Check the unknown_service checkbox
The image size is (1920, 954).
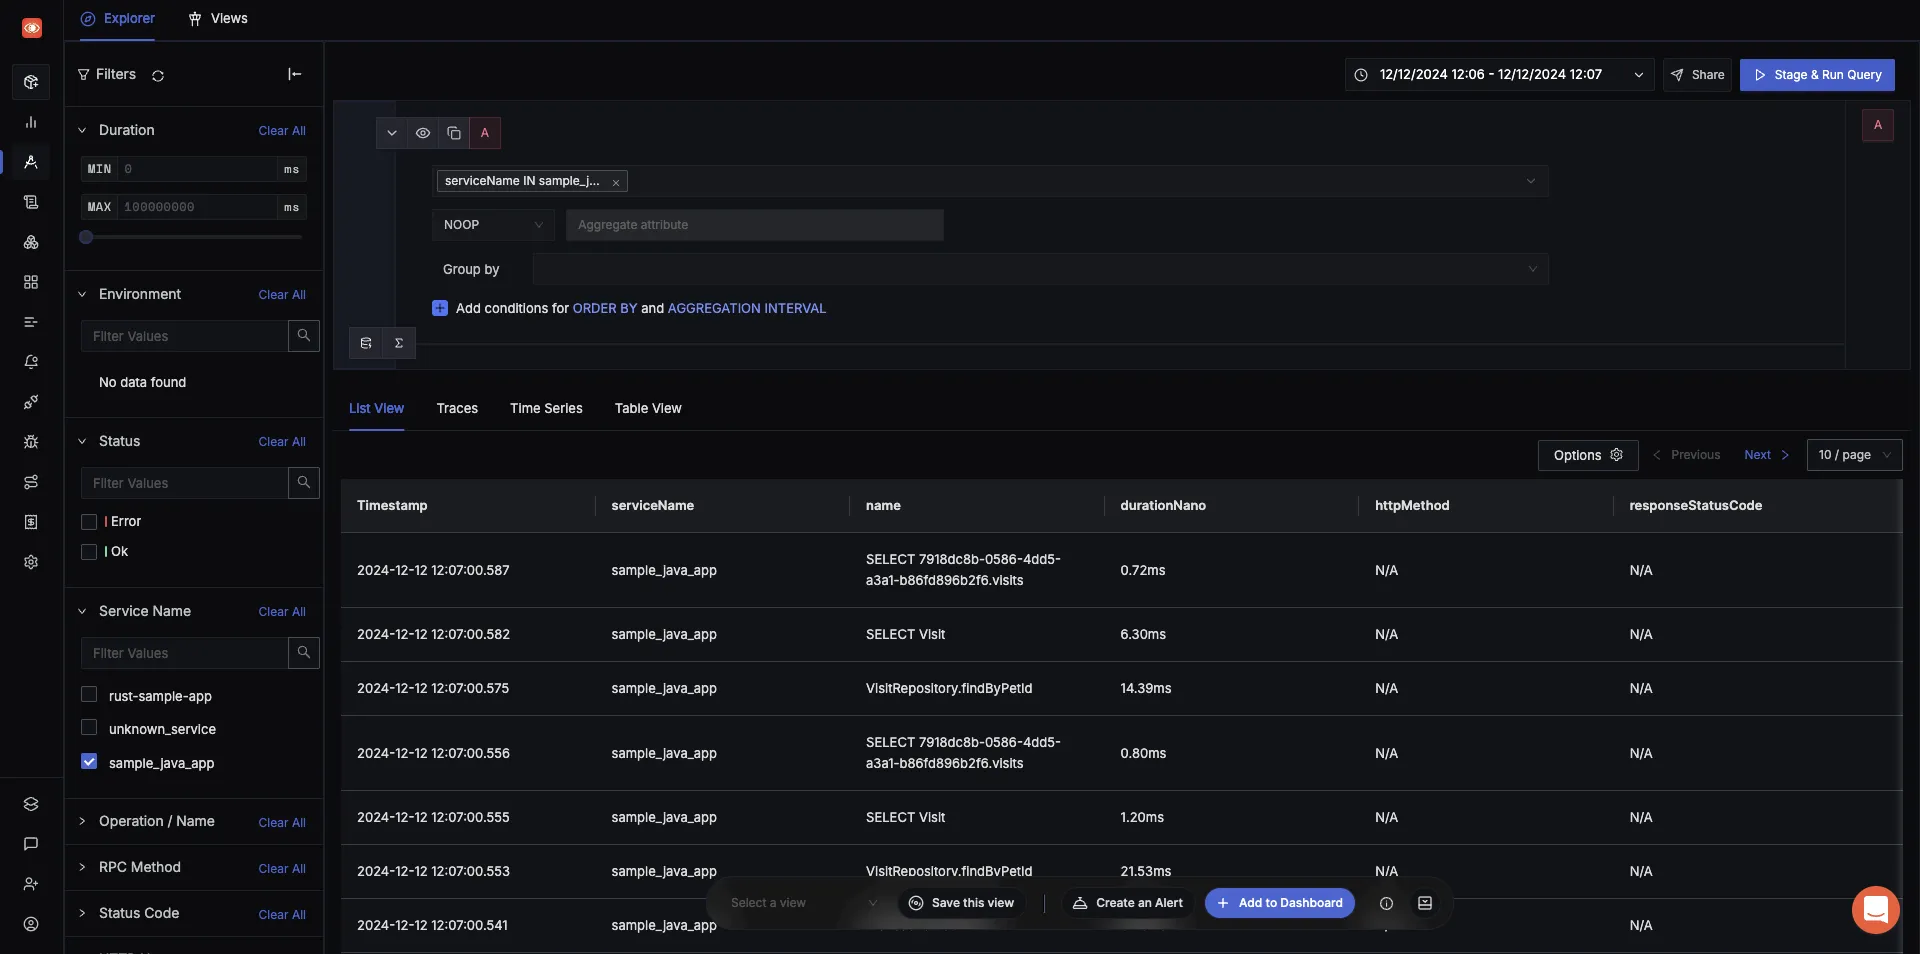click(x=89, y=728)
